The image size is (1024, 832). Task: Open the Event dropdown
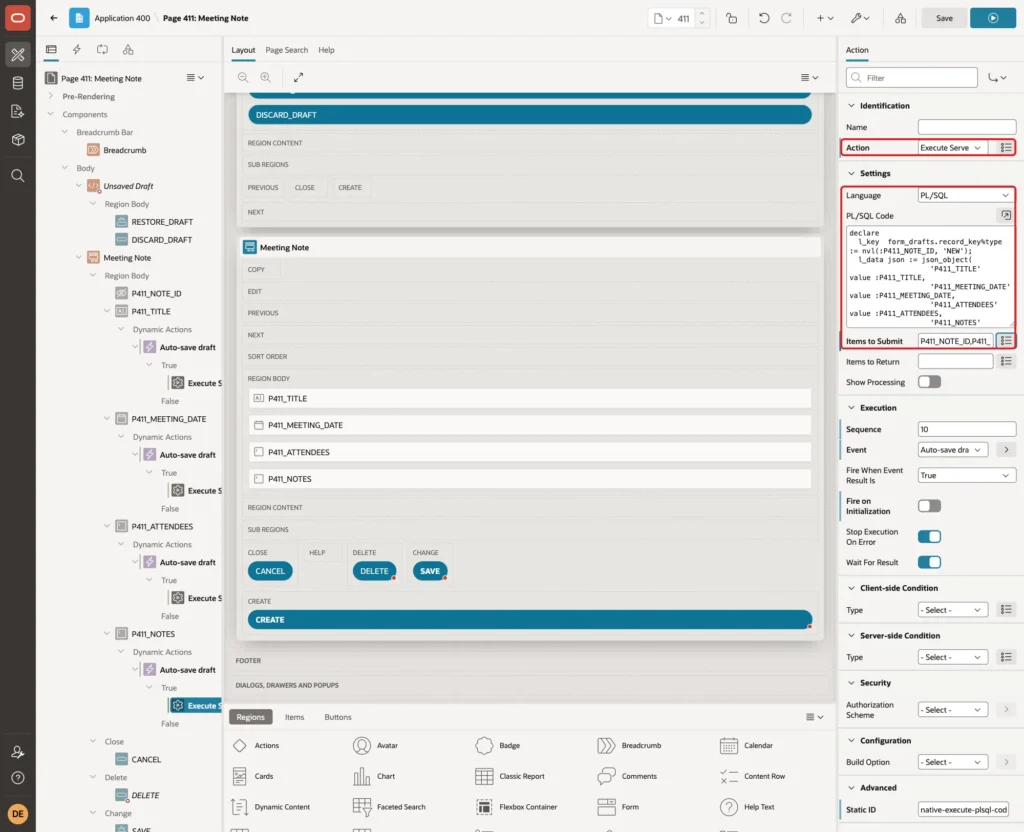click(x=953, y=450)
